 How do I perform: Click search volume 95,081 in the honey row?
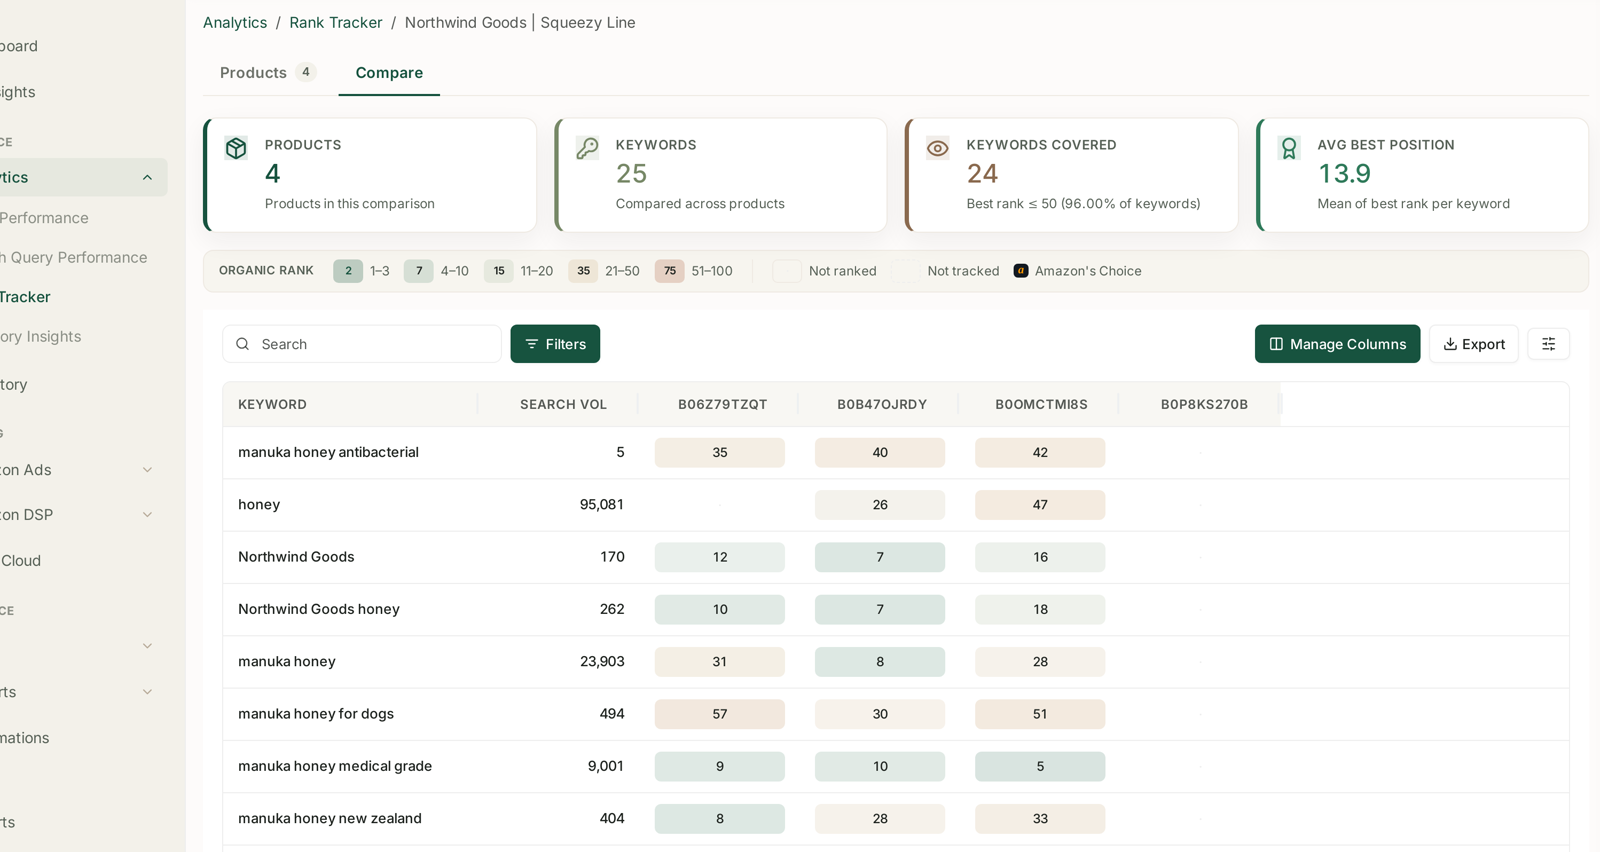(x=602, y=505)
